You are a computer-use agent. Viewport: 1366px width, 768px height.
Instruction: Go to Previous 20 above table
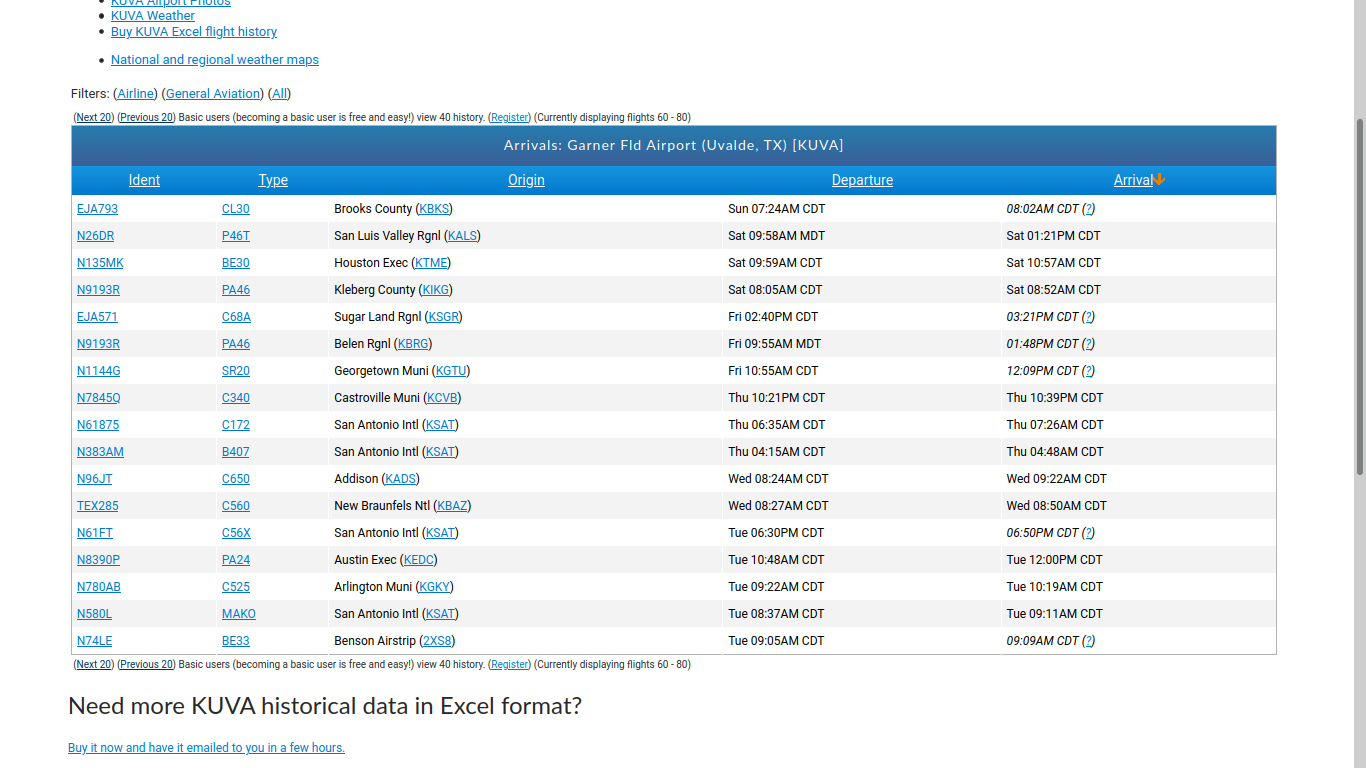tap(147, 118)
